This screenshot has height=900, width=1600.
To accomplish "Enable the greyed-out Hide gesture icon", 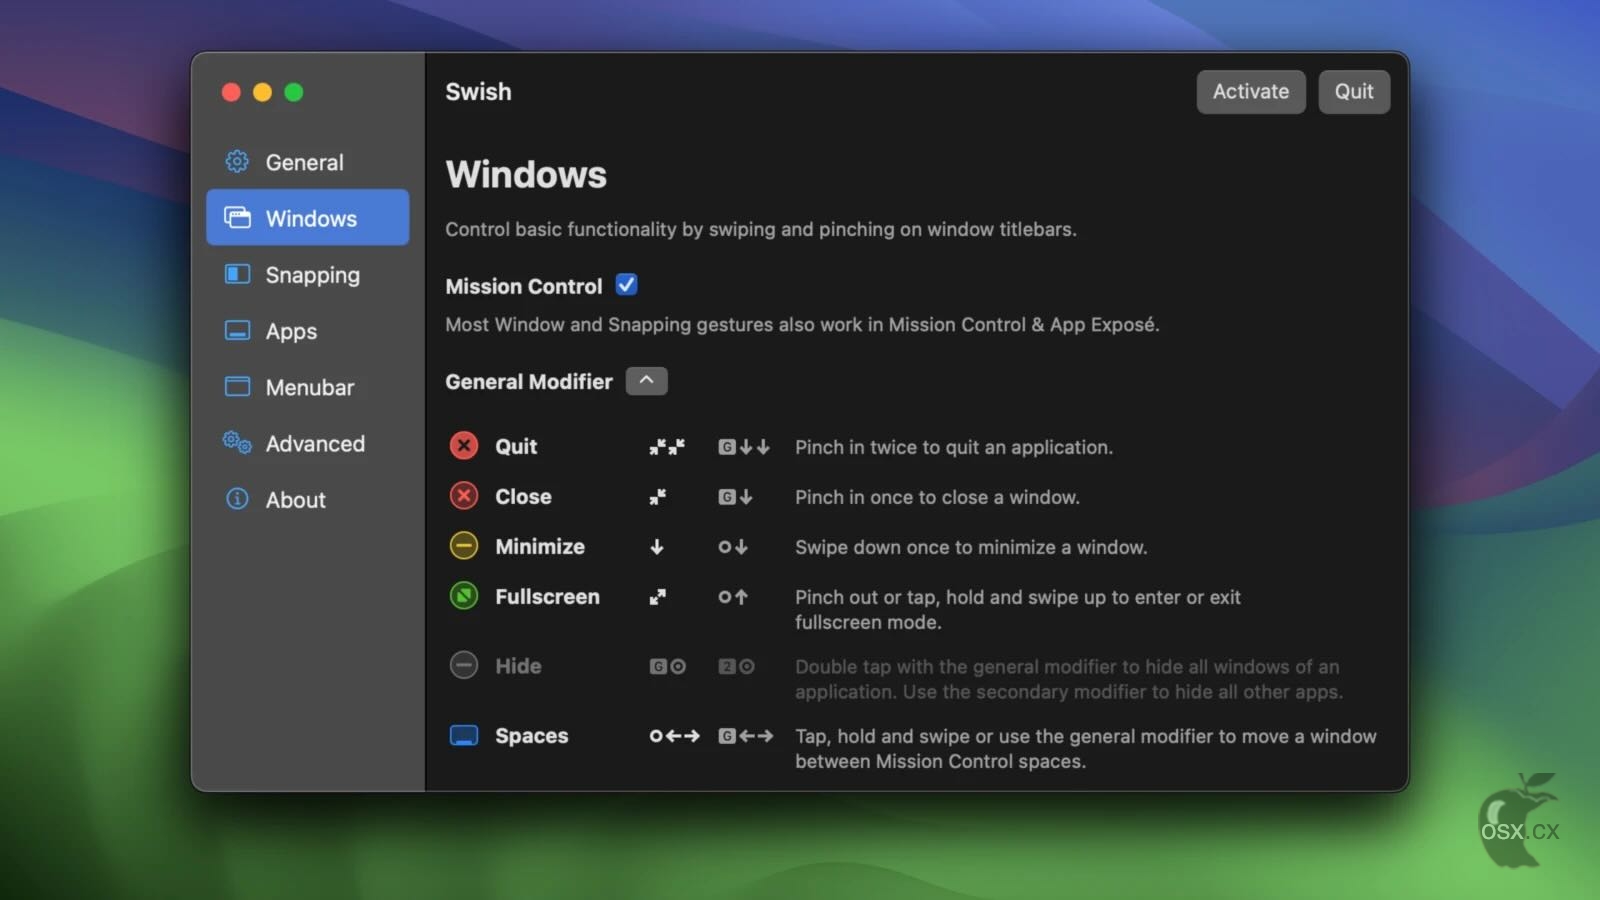I will [x=464, y=665].
